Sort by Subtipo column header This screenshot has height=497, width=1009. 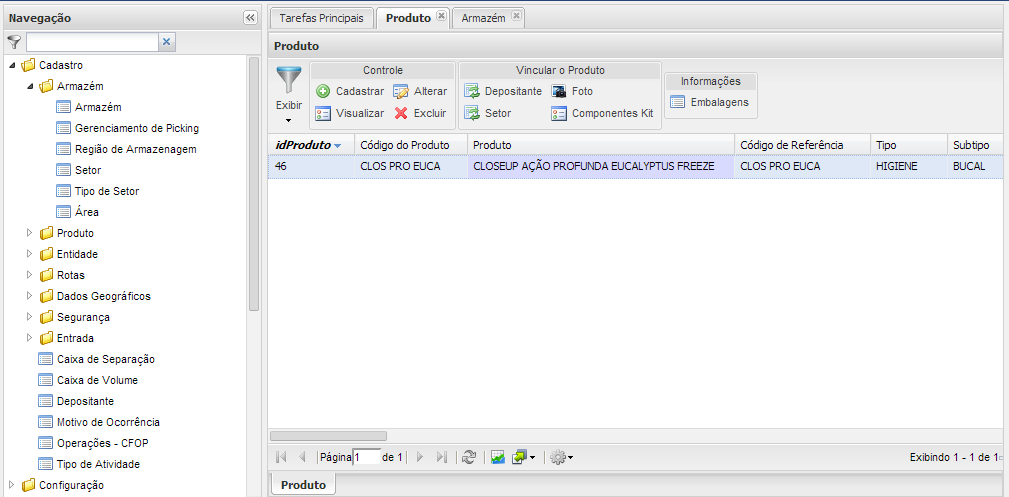click(975, 145)
